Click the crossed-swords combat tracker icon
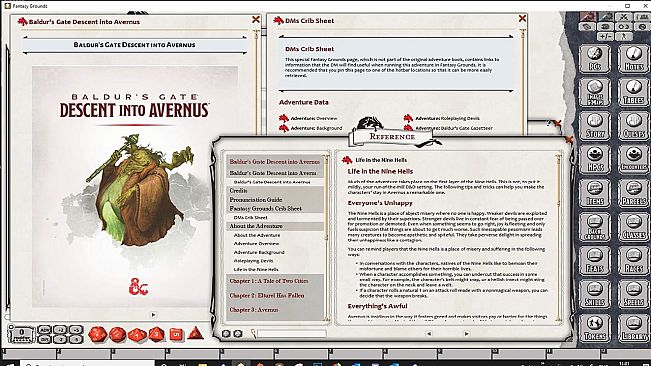The height and width of the screenshot is (366, 651). 624,17
